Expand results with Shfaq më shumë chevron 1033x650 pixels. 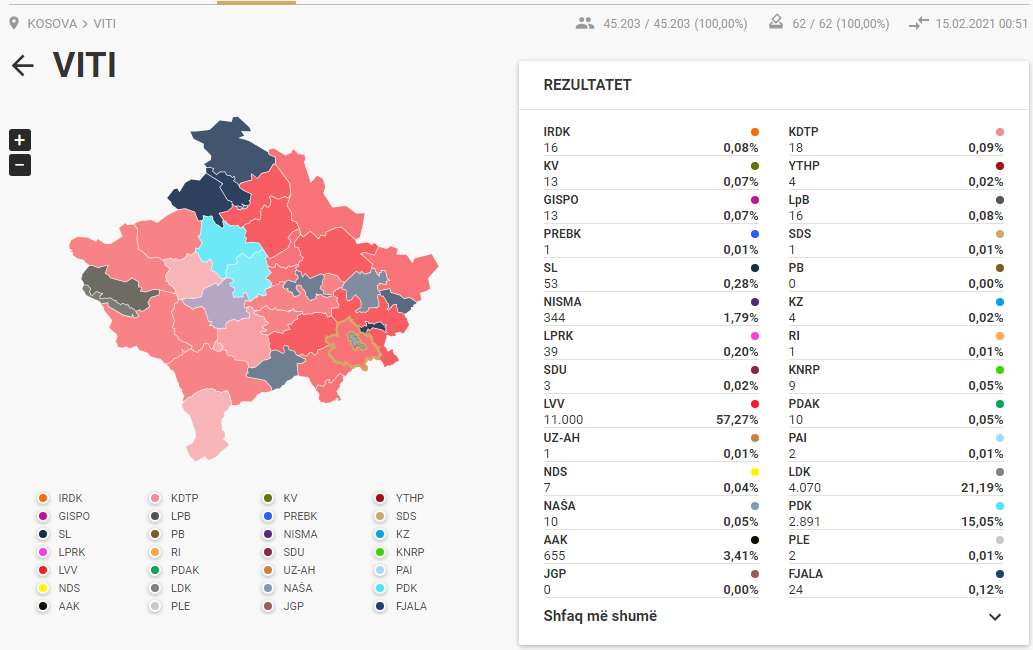pyautogui.click(x=994, y=617)
